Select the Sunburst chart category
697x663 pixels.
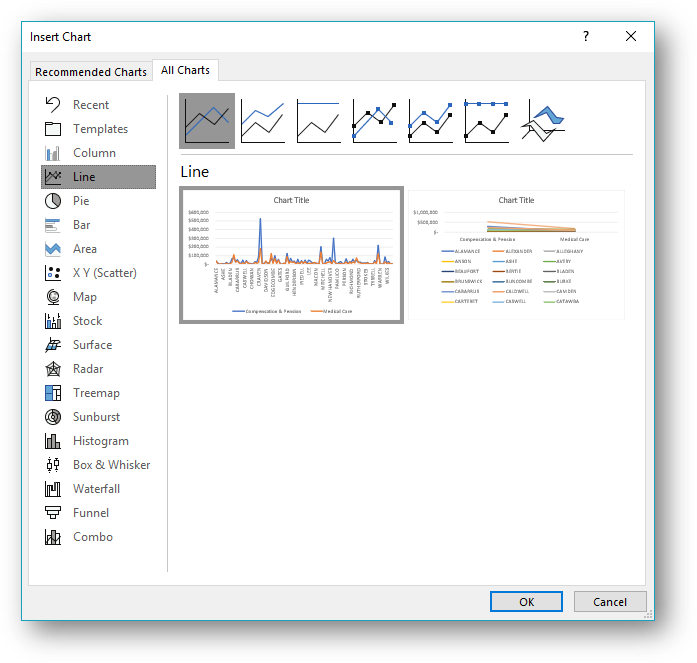(96, 417)
